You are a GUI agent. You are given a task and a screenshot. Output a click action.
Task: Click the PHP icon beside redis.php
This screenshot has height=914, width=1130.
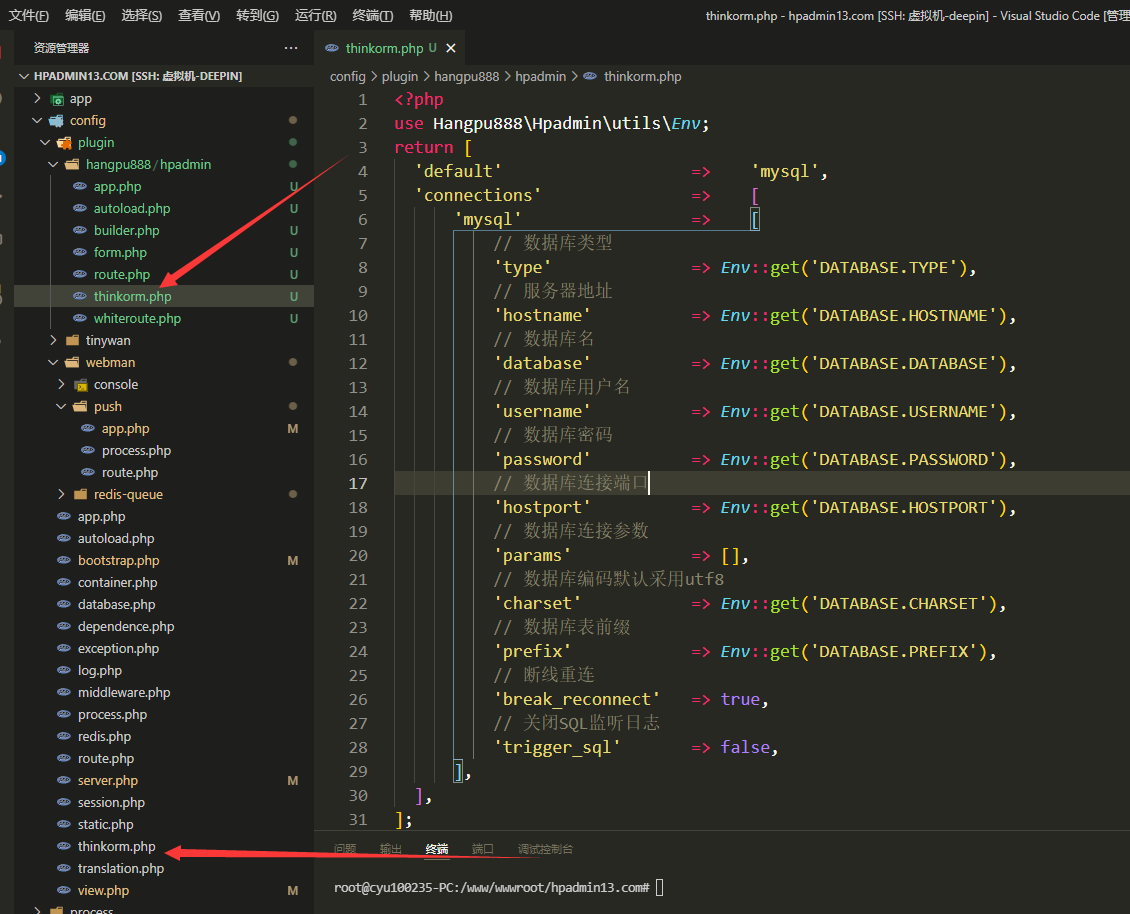[64, 737]
